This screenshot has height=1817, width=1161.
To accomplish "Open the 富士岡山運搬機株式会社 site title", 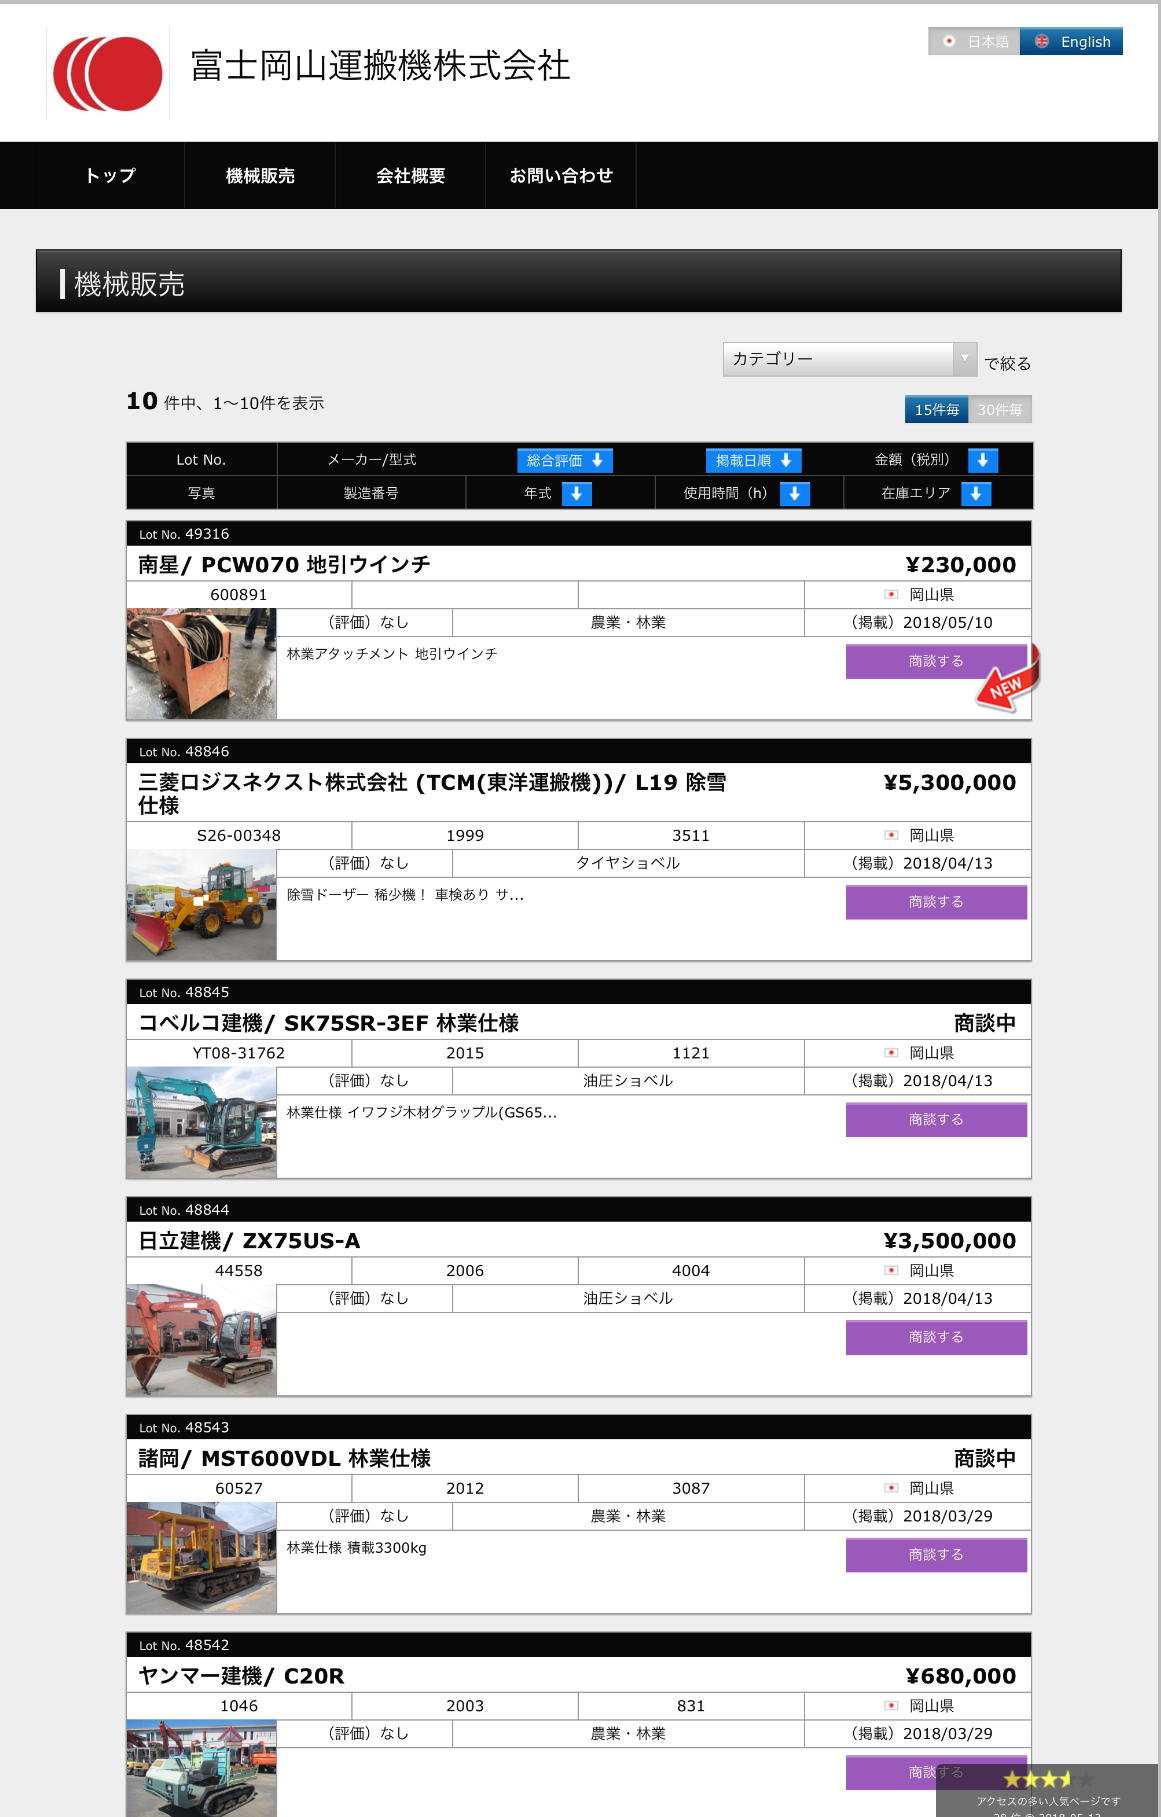I will (x=380, y=66).
